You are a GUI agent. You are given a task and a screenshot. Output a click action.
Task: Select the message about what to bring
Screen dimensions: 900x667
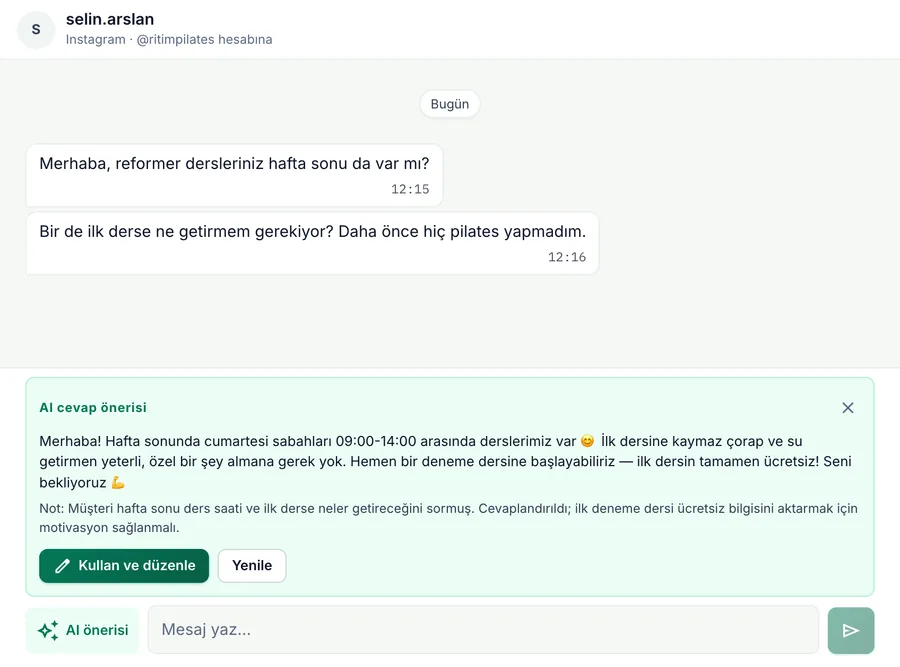[x=312, y=243]
